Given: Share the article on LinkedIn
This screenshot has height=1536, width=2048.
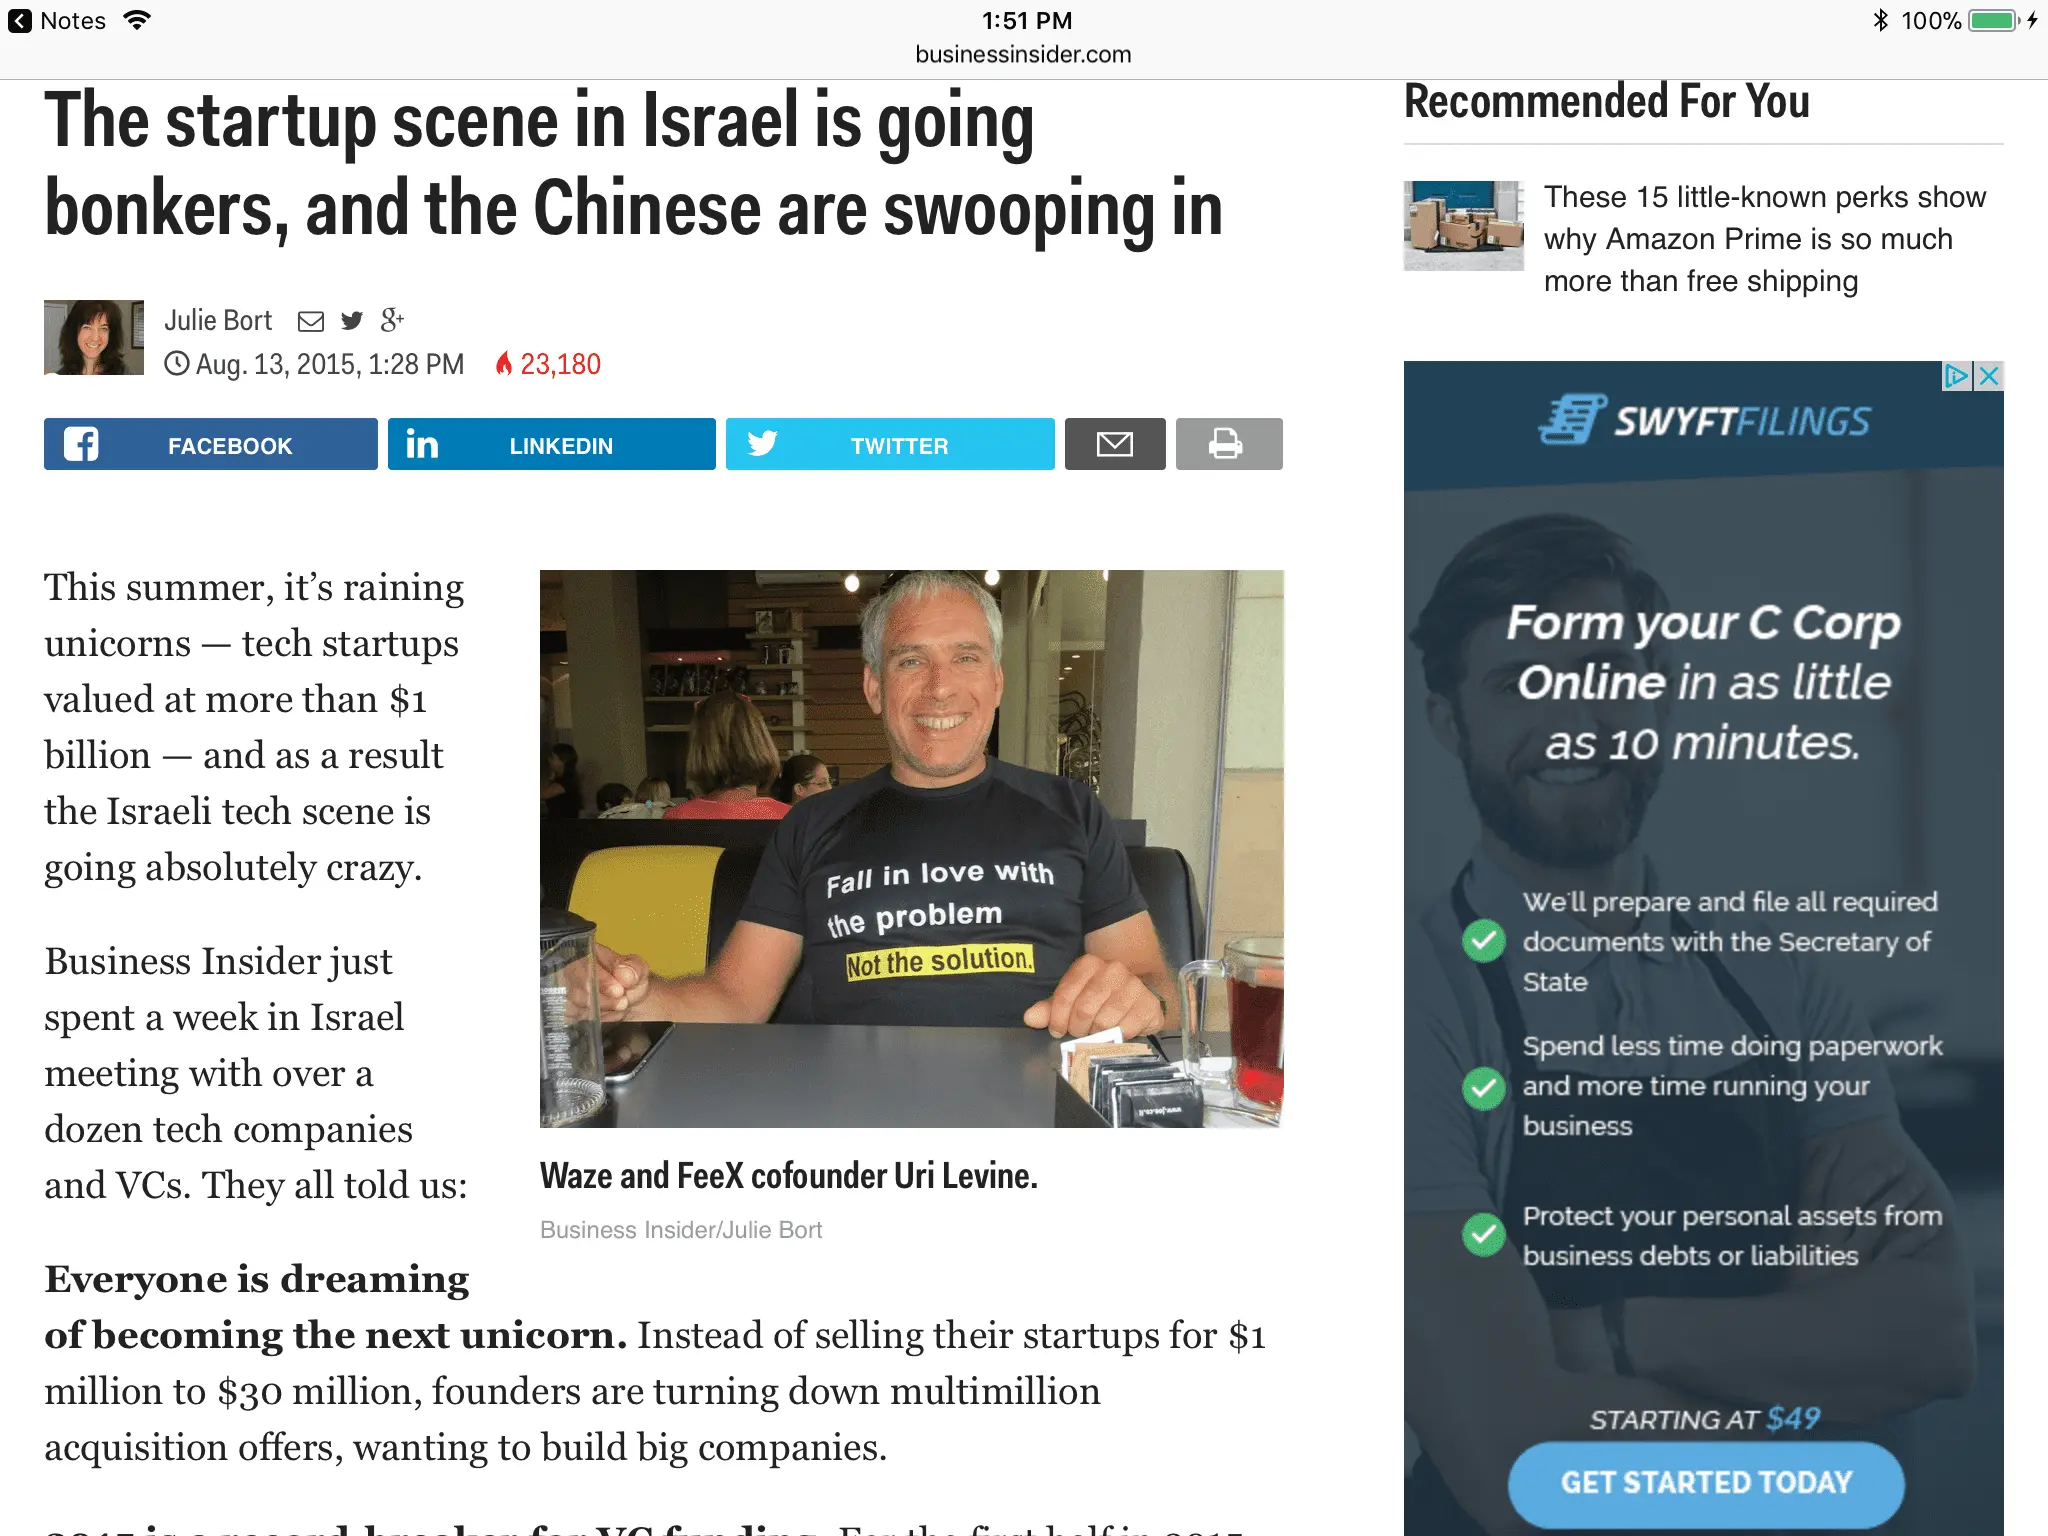Looking at the screenshot, I should point(552,444).
